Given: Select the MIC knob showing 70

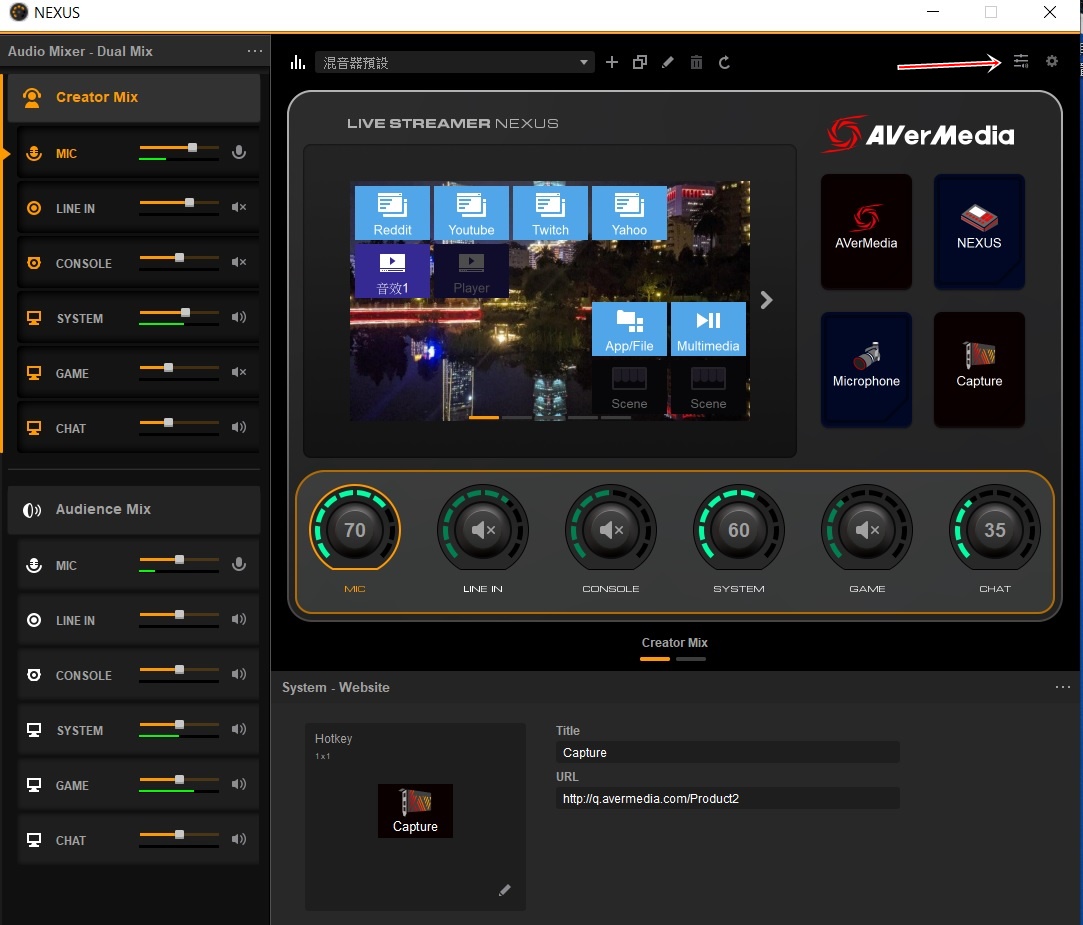Looking at the screenshot, I should (355, 530).
